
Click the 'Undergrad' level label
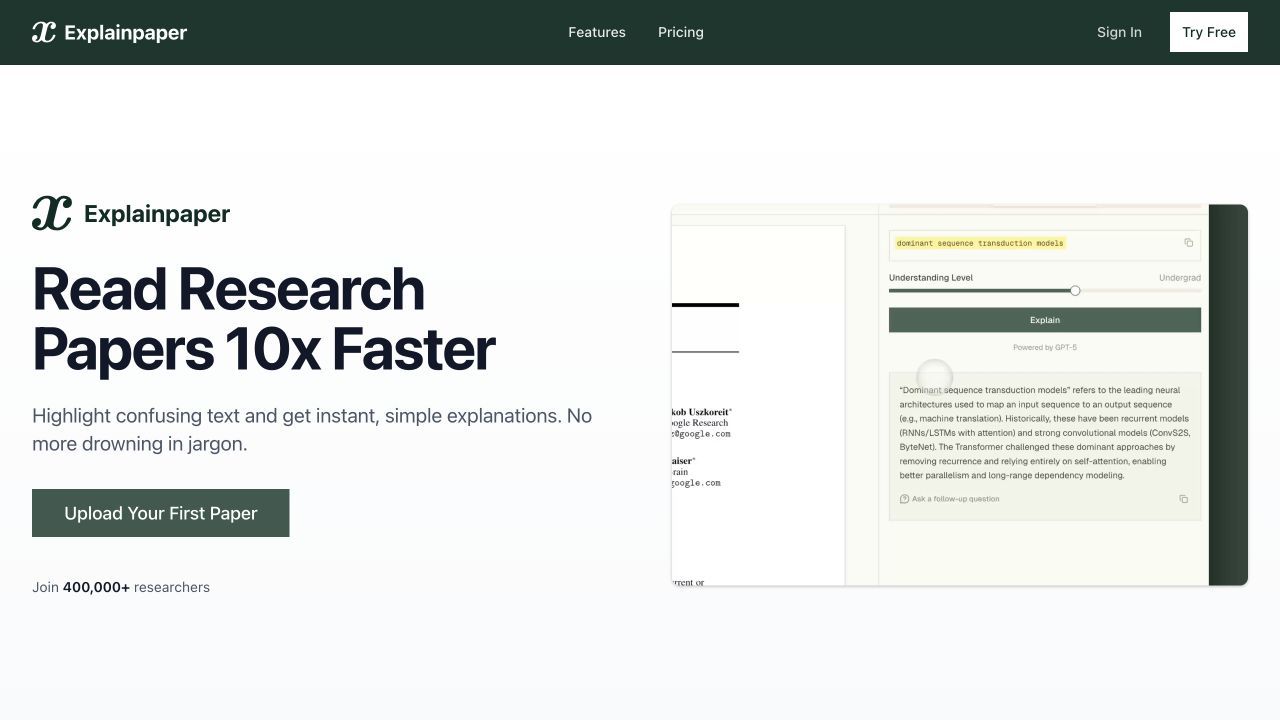tap(1180, 278)
